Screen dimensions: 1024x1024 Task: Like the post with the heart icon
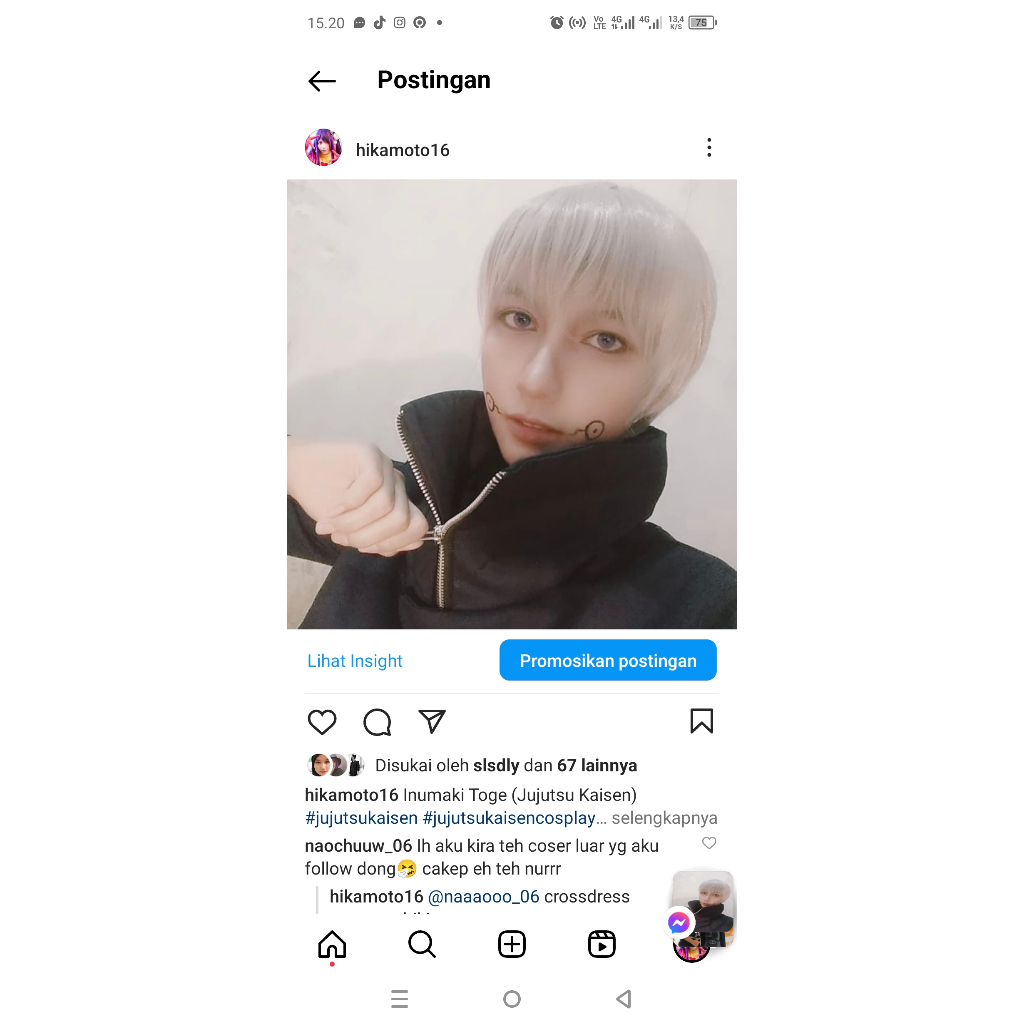point(322,722)
